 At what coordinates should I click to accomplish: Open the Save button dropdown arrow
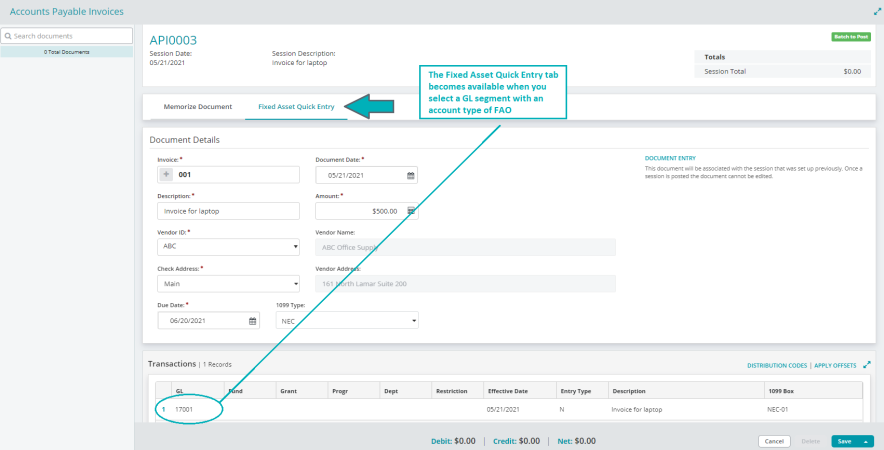tap(867, 441)
